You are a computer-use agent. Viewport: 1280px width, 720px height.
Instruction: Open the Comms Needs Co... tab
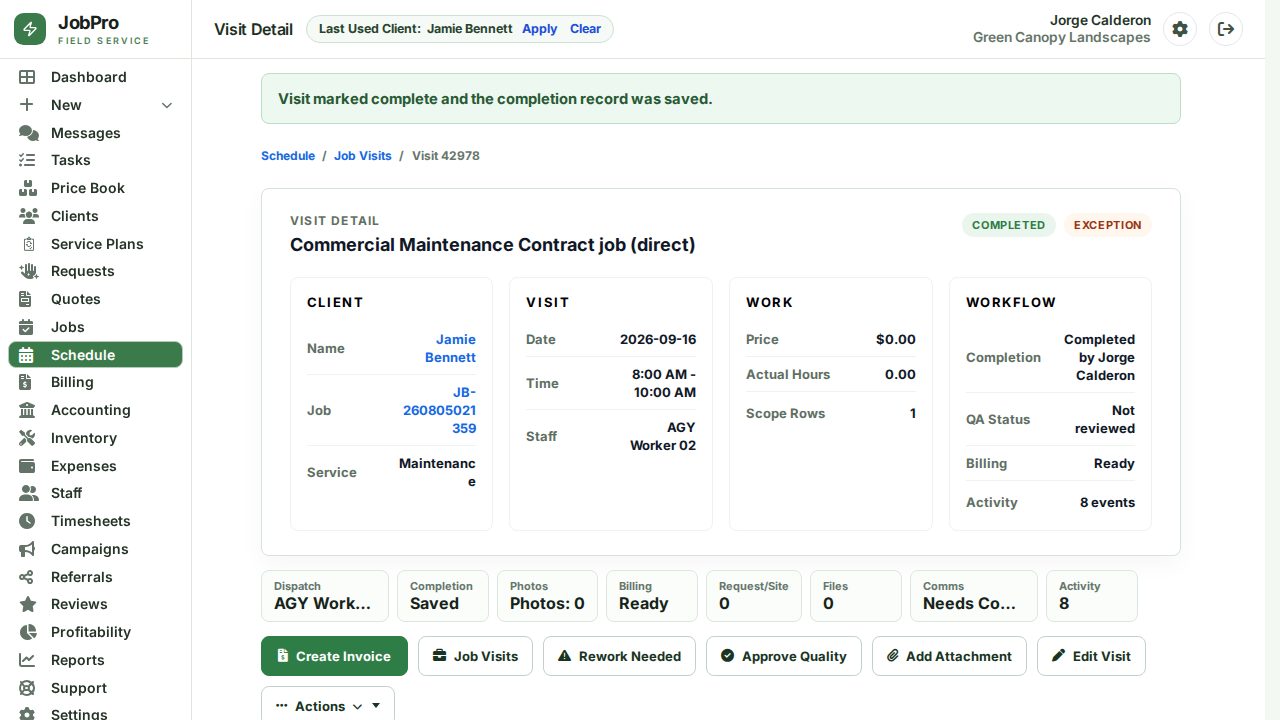coord(974,596)
